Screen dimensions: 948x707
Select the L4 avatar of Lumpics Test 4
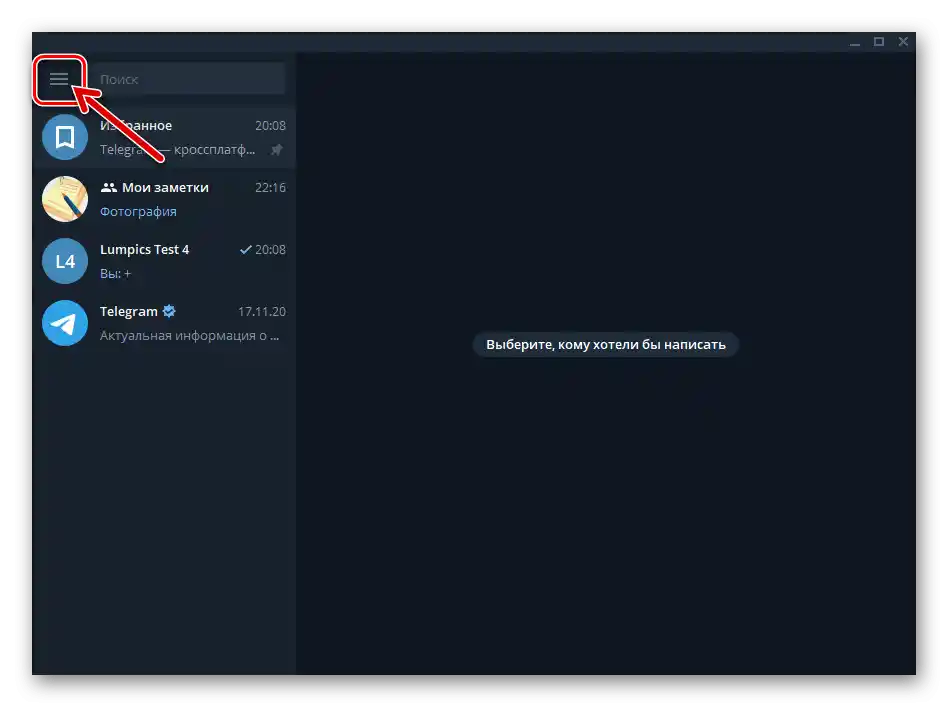[x=64, y=261]
